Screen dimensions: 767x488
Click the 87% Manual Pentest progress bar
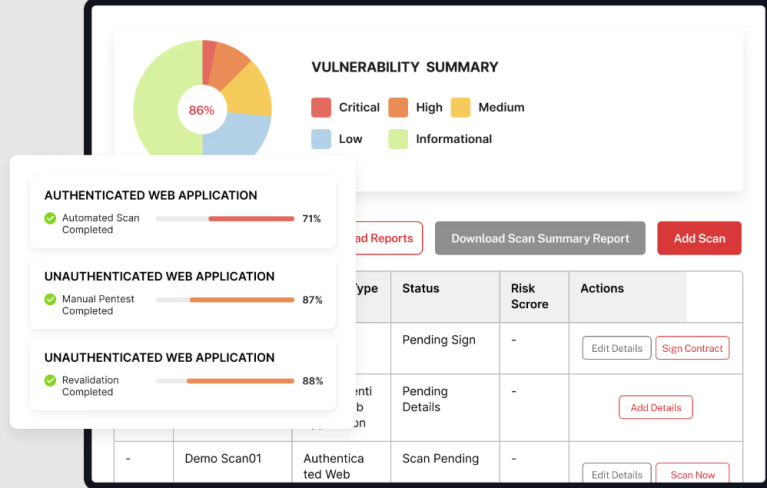tap(225, 300)
